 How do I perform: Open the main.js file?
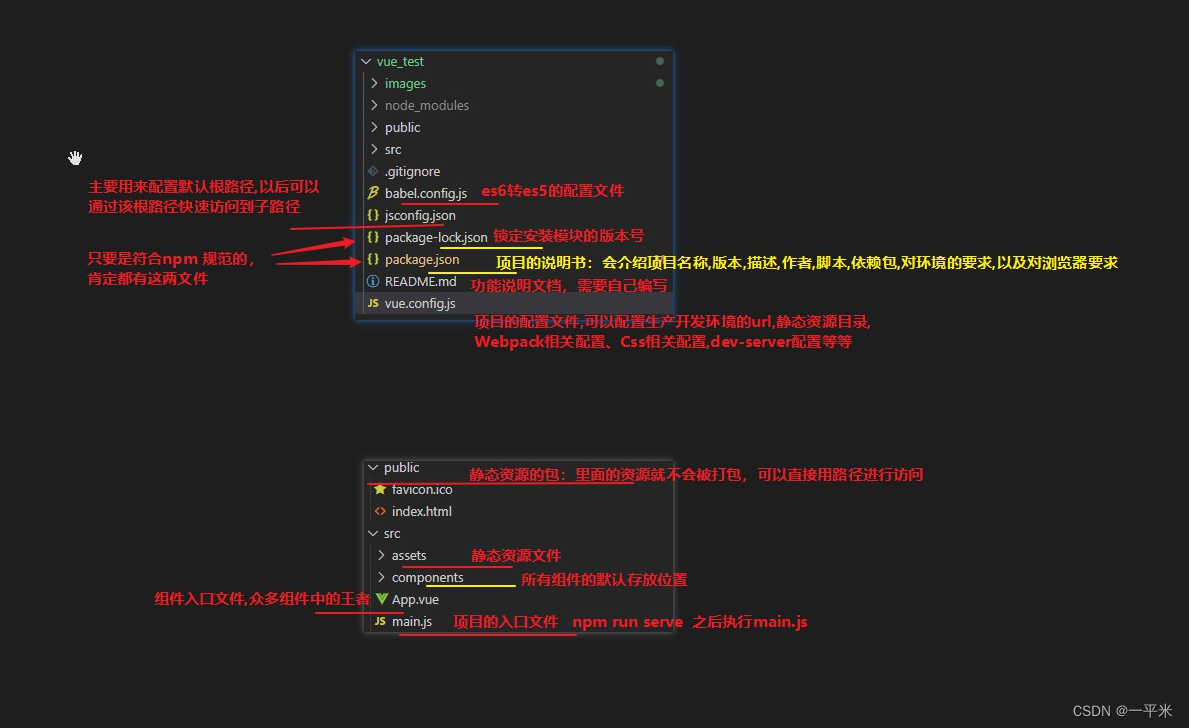coord(412,622)
